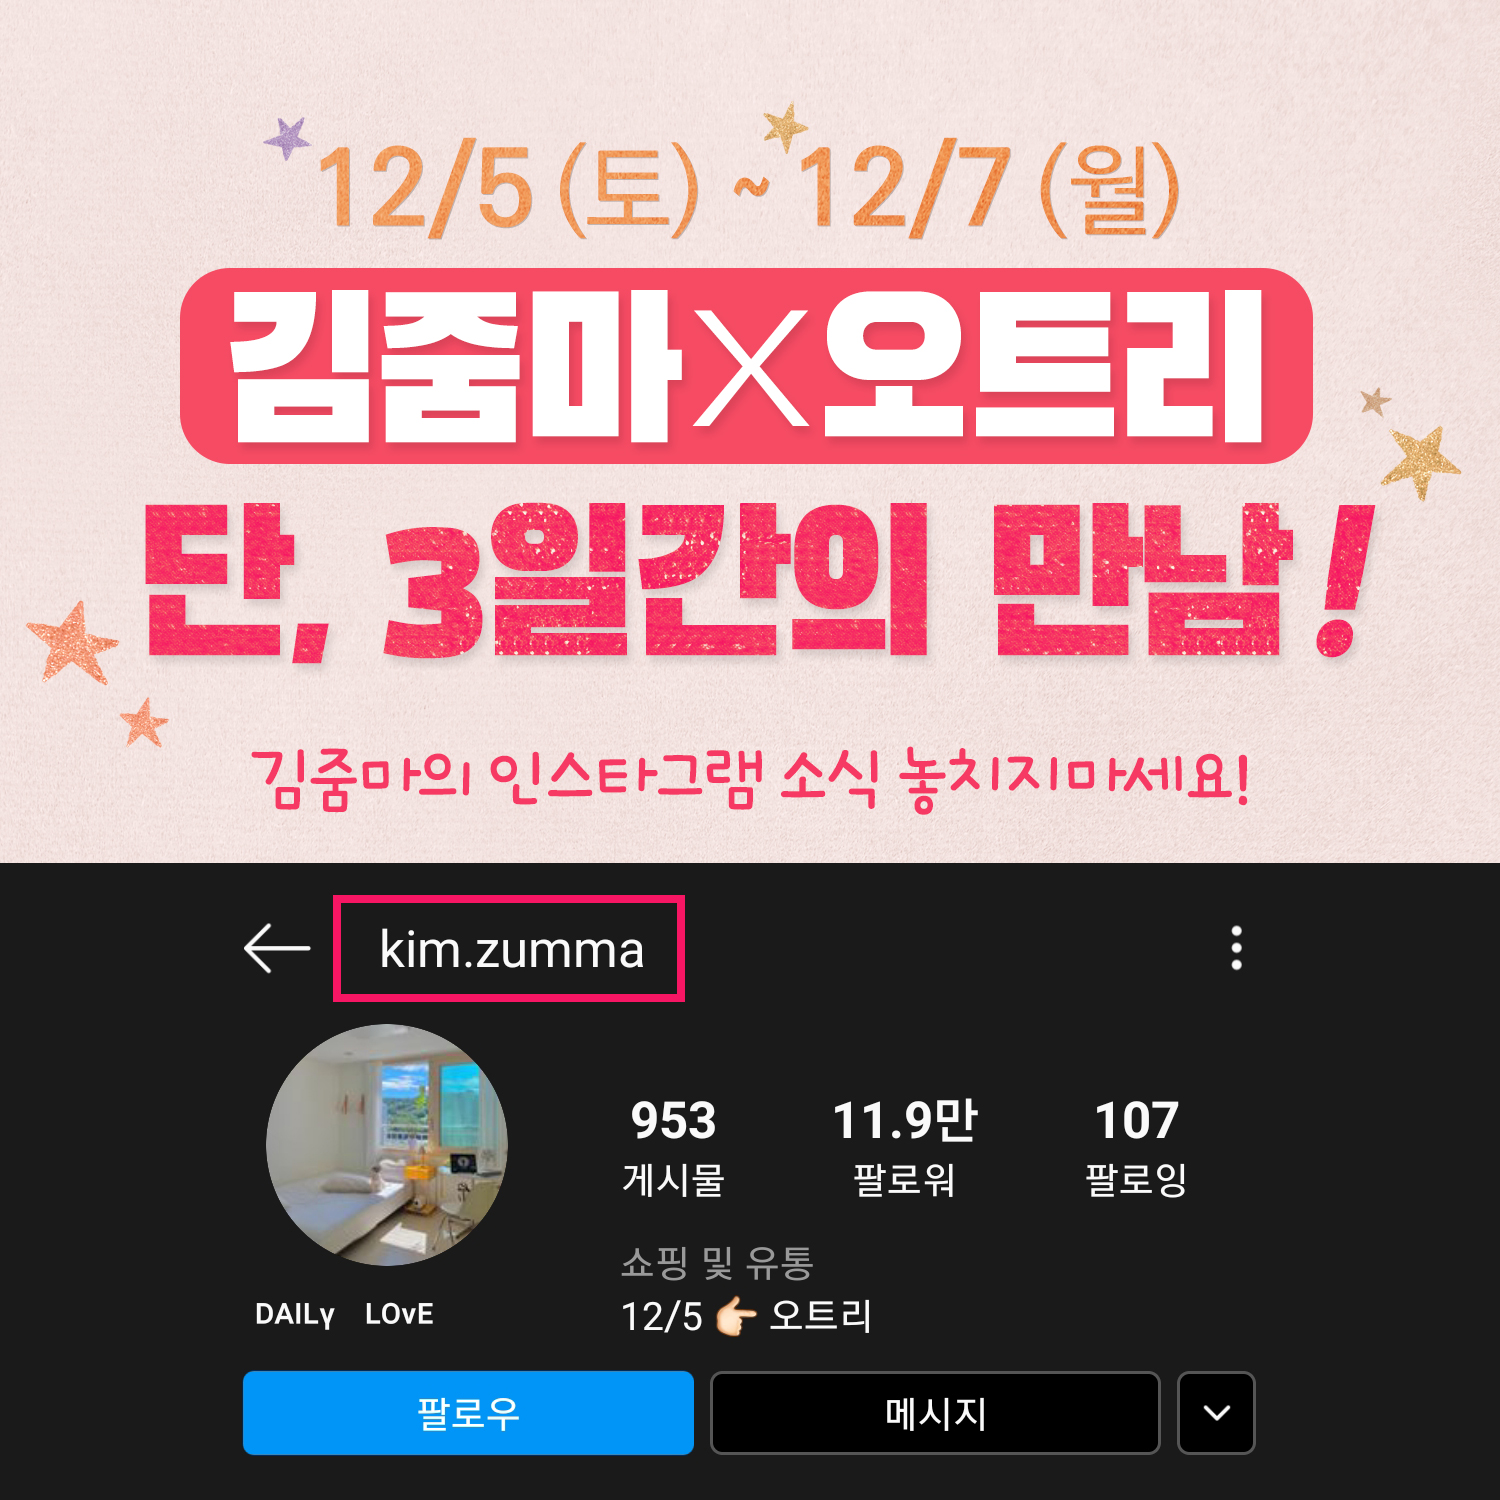Click the DAILy LOvE profile name

[x=344, y=1314]
